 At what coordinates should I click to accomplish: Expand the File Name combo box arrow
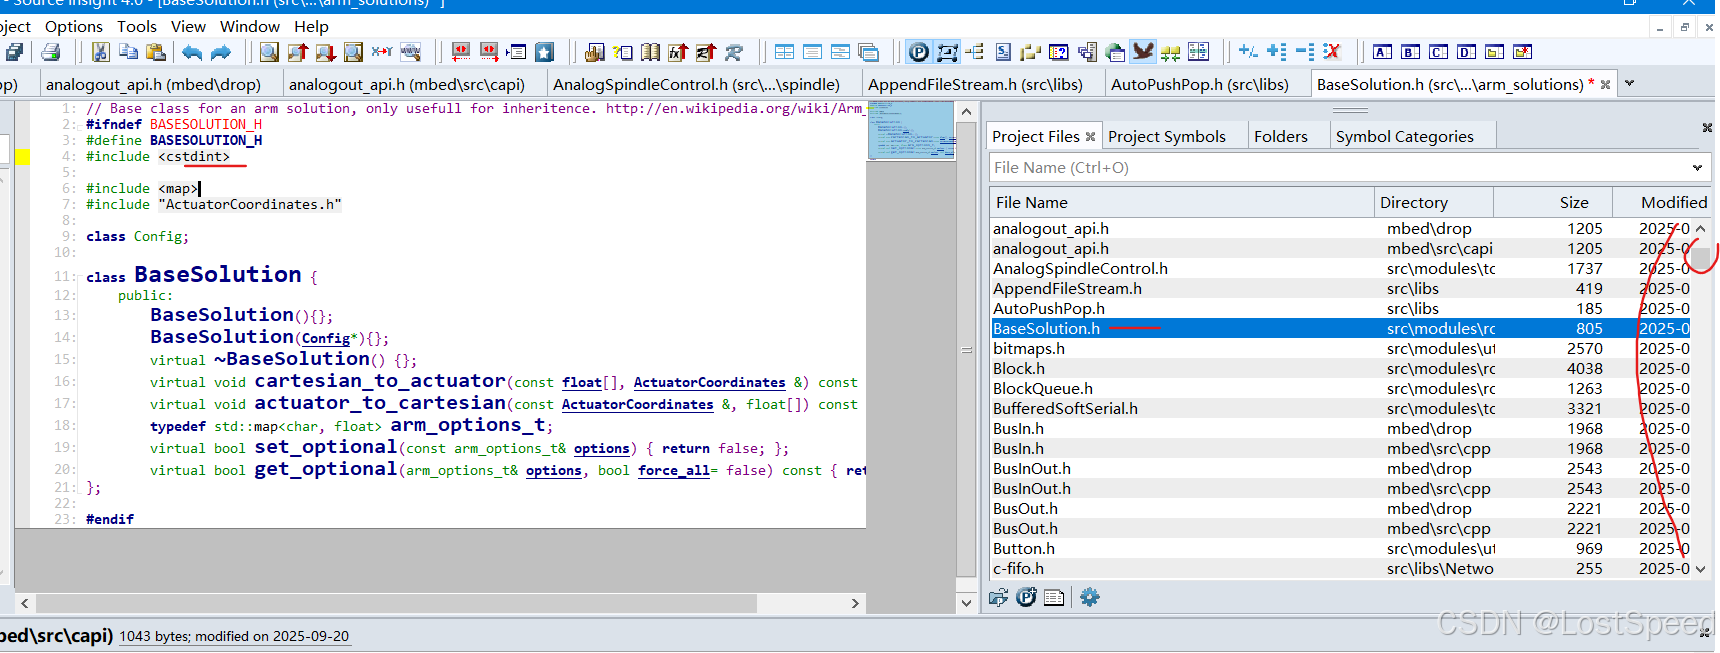tap(1697, 167)
